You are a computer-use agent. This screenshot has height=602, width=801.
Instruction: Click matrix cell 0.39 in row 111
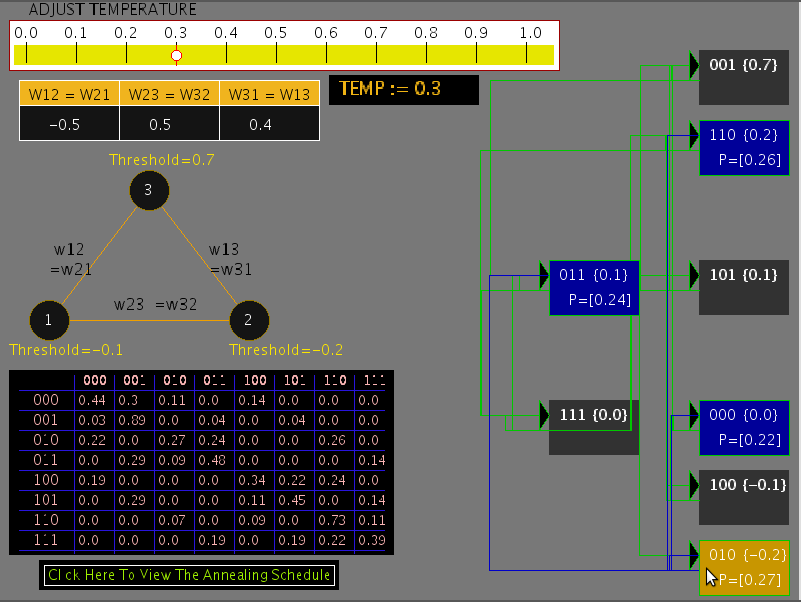[x=372, y=540]
